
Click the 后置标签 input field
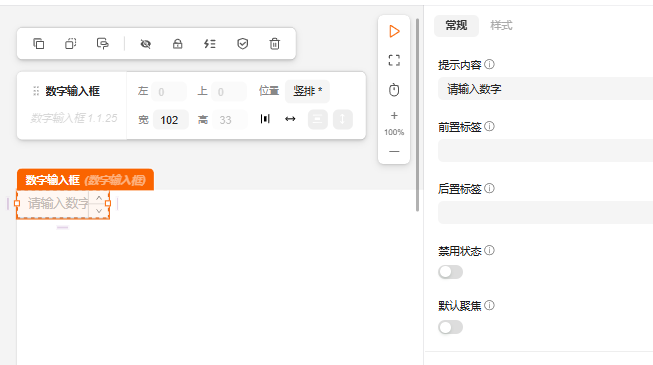[545, 212]
